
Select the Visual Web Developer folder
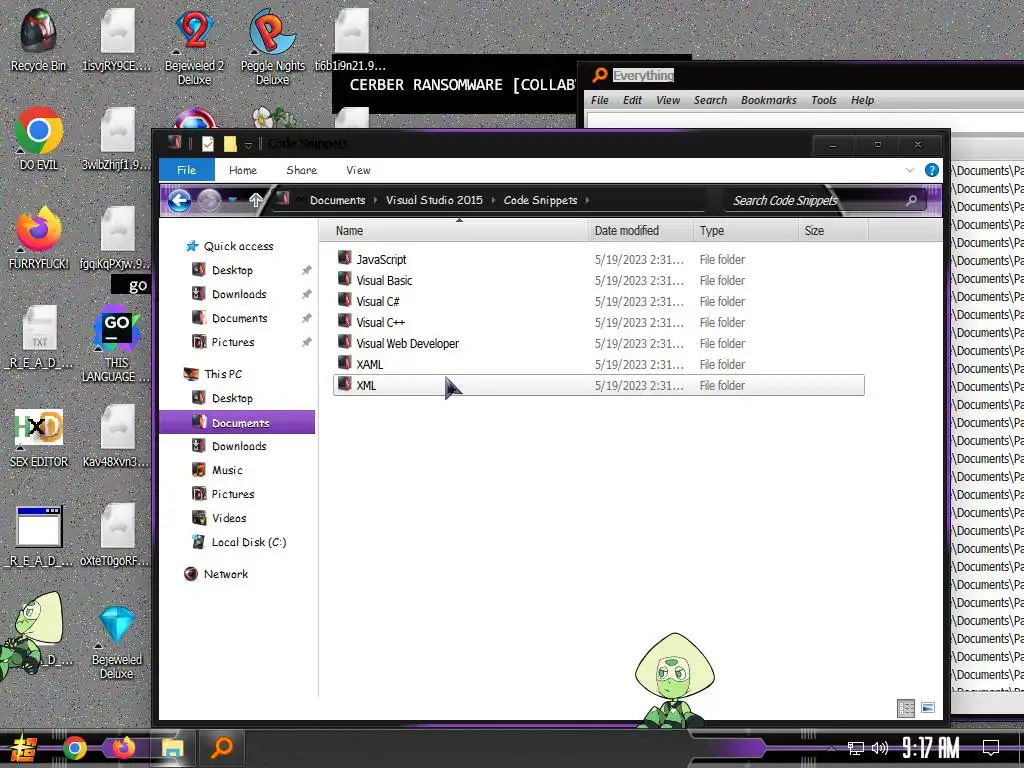(x=598, y=344)
